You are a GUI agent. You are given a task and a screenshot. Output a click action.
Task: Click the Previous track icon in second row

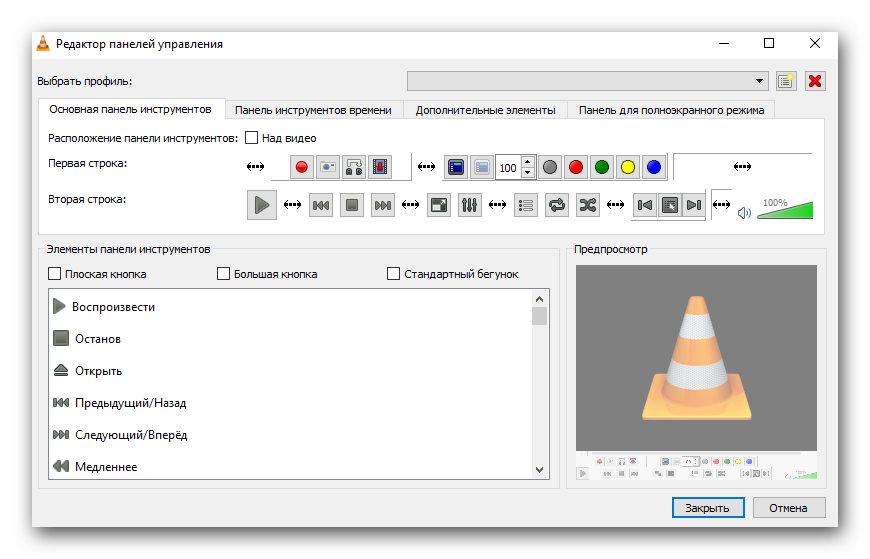pos(321,205)
